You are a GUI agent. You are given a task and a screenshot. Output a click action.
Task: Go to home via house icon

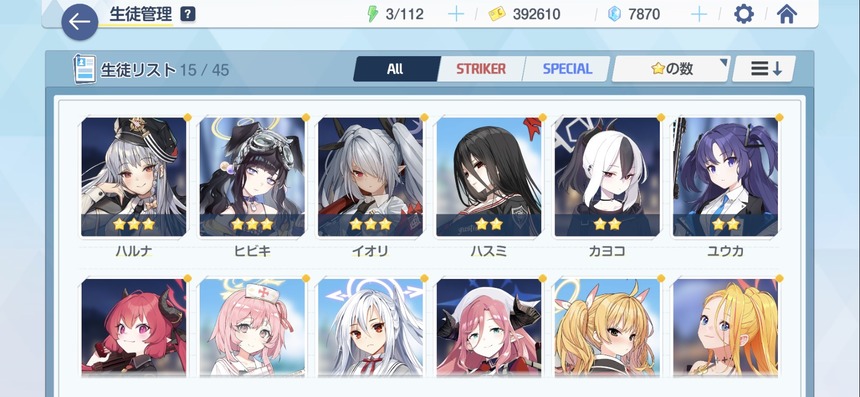(x=787, y=14)
